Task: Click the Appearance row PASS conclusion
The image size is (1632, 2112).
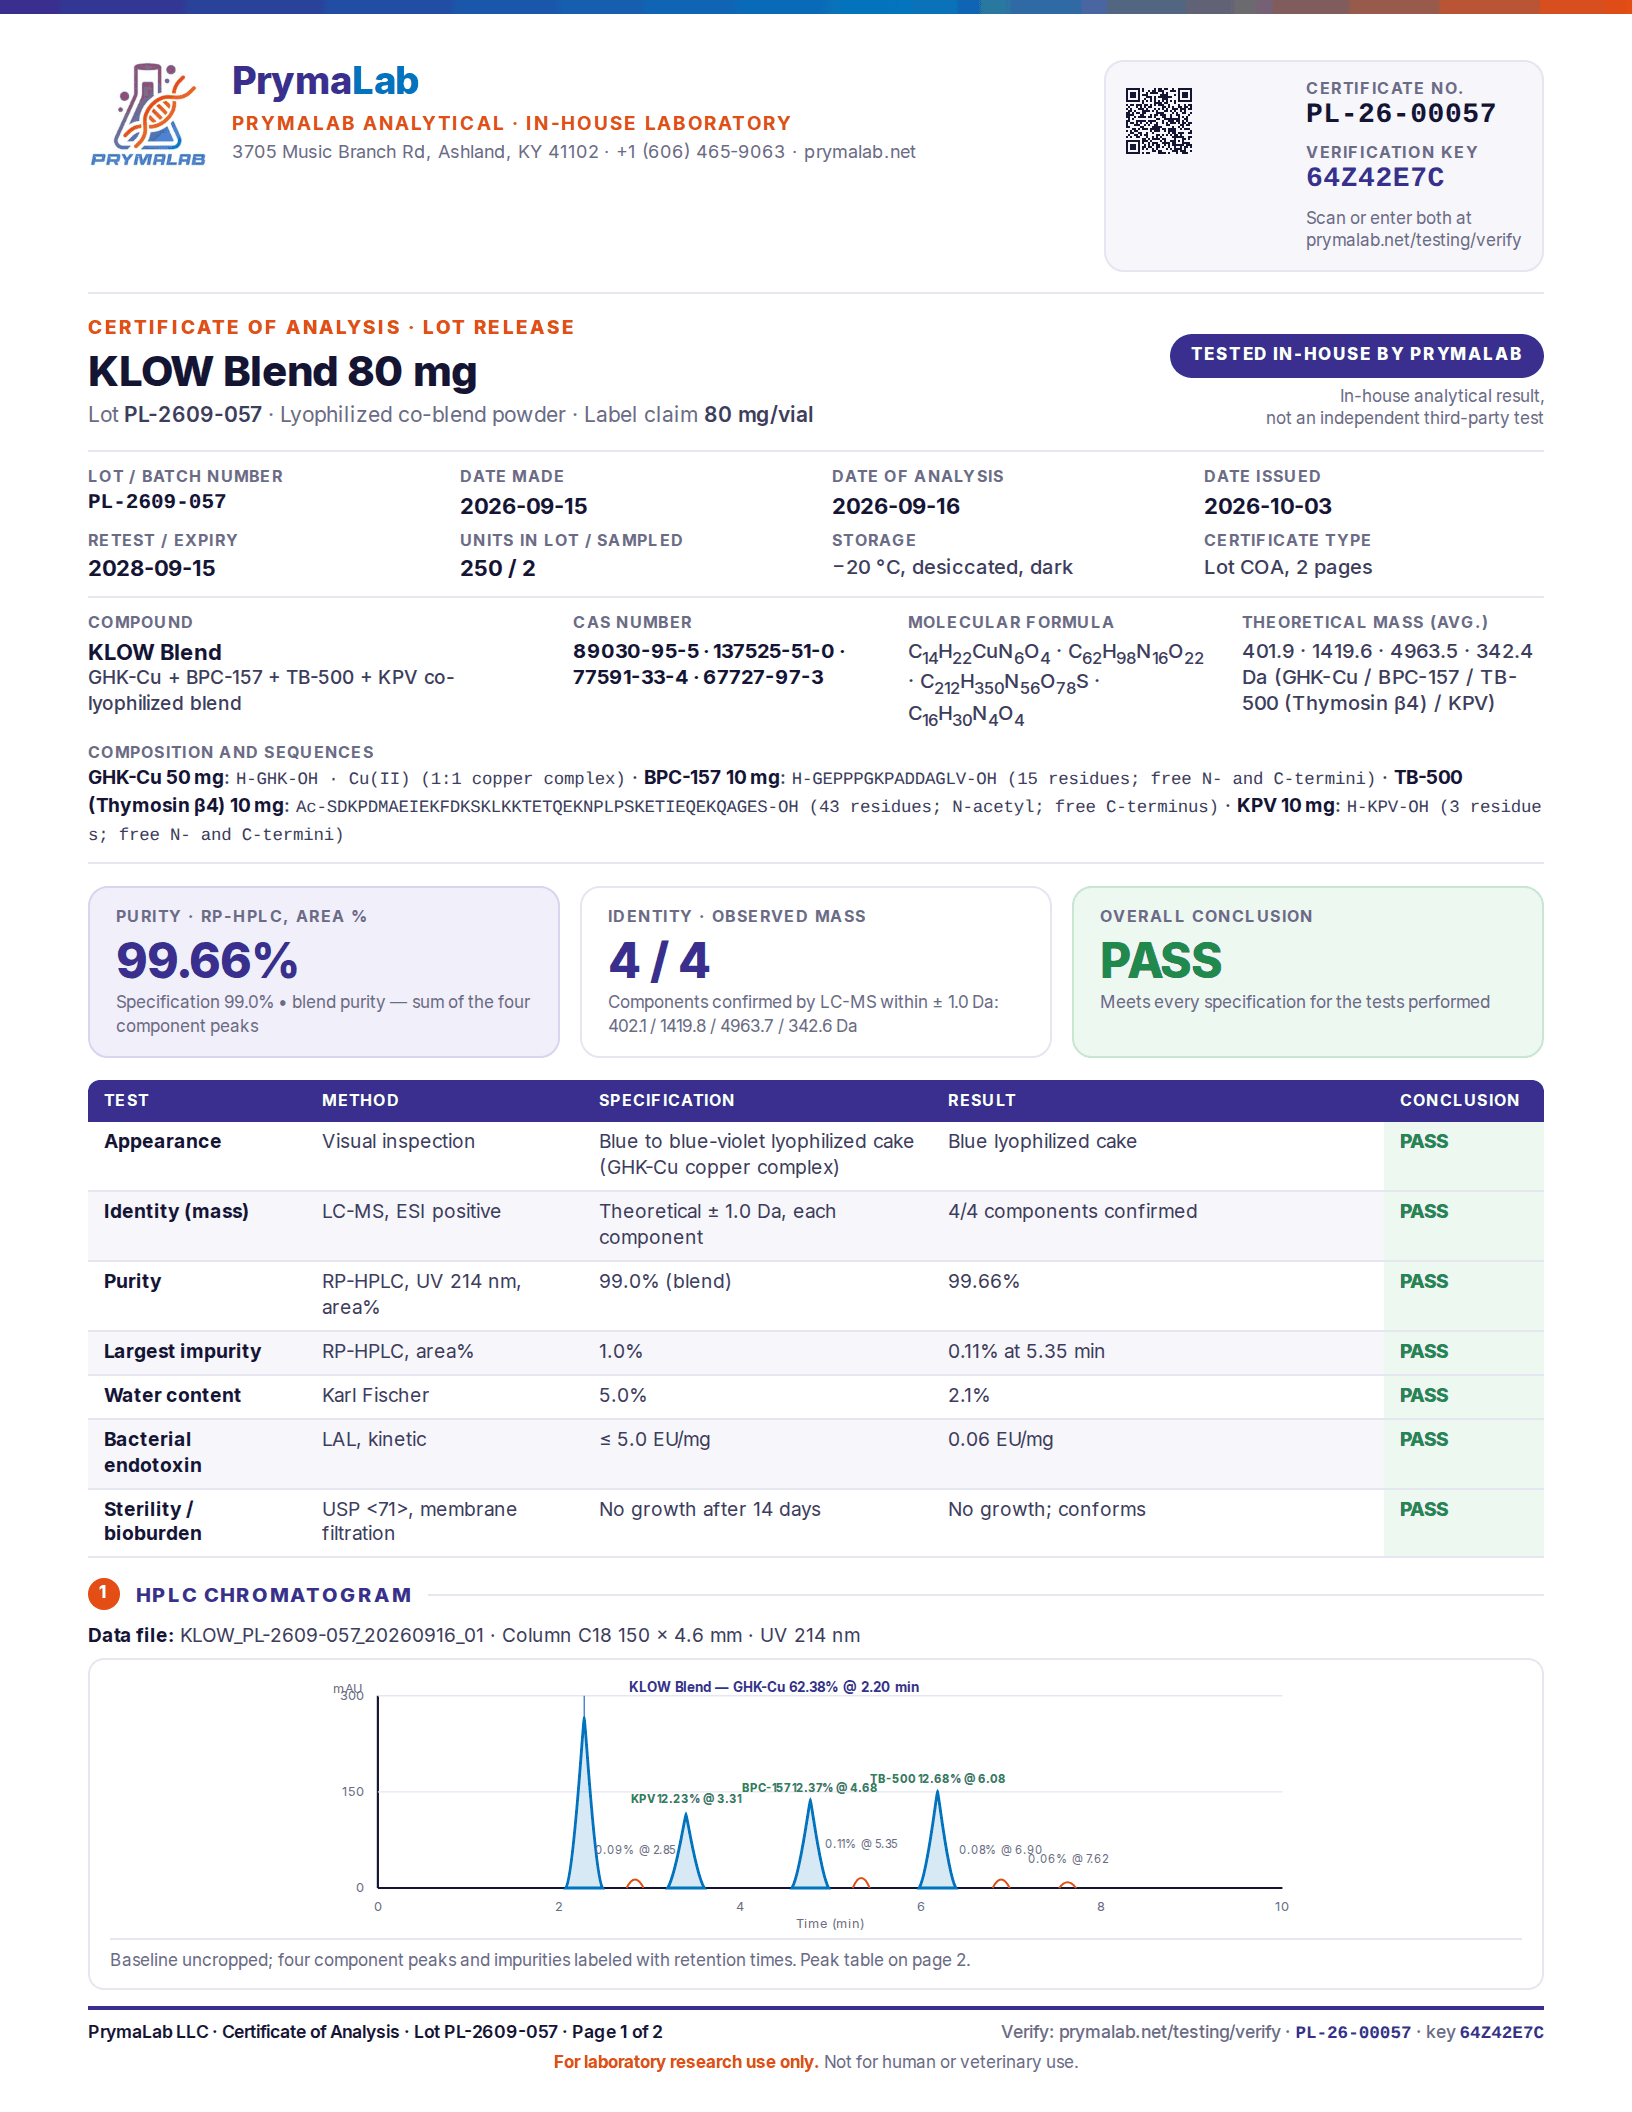Action: [1424, 1141]
